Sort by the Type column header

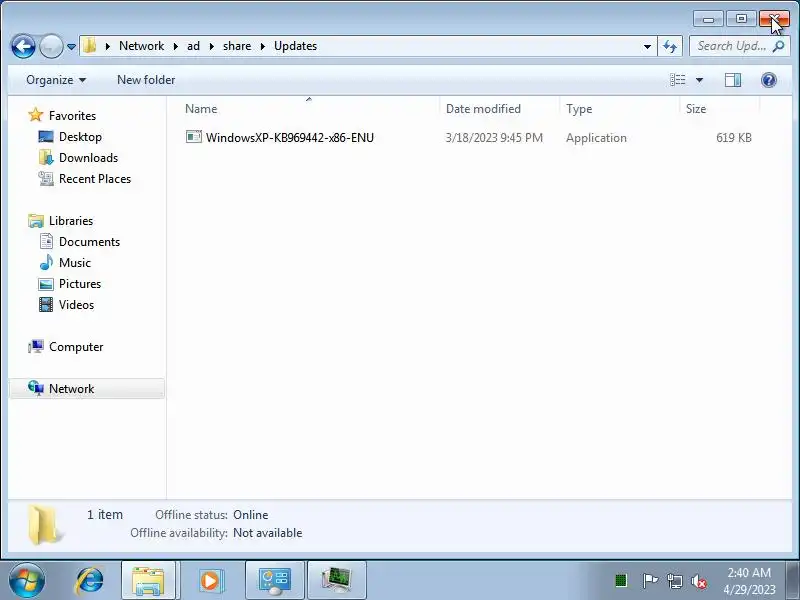[x=619, y=109]
